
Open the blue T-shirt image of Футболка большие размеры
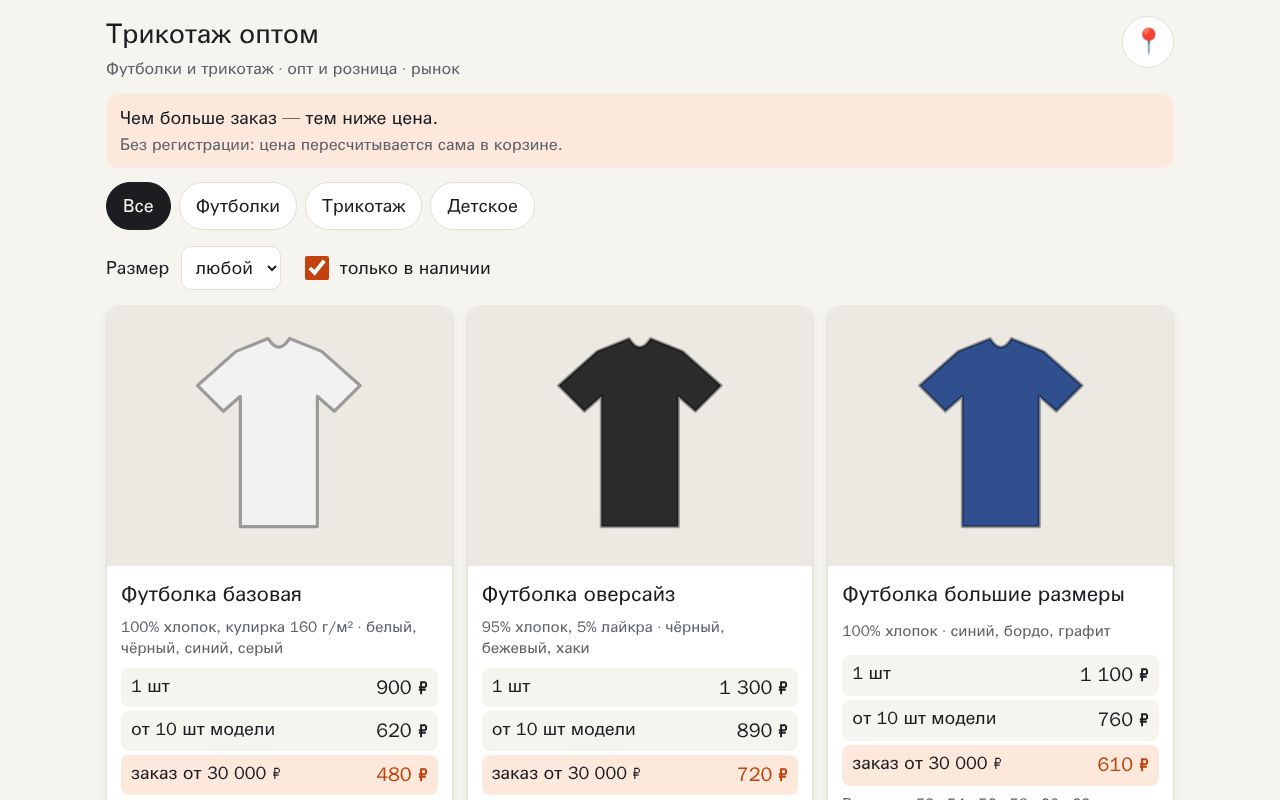tap(1000, 432)
